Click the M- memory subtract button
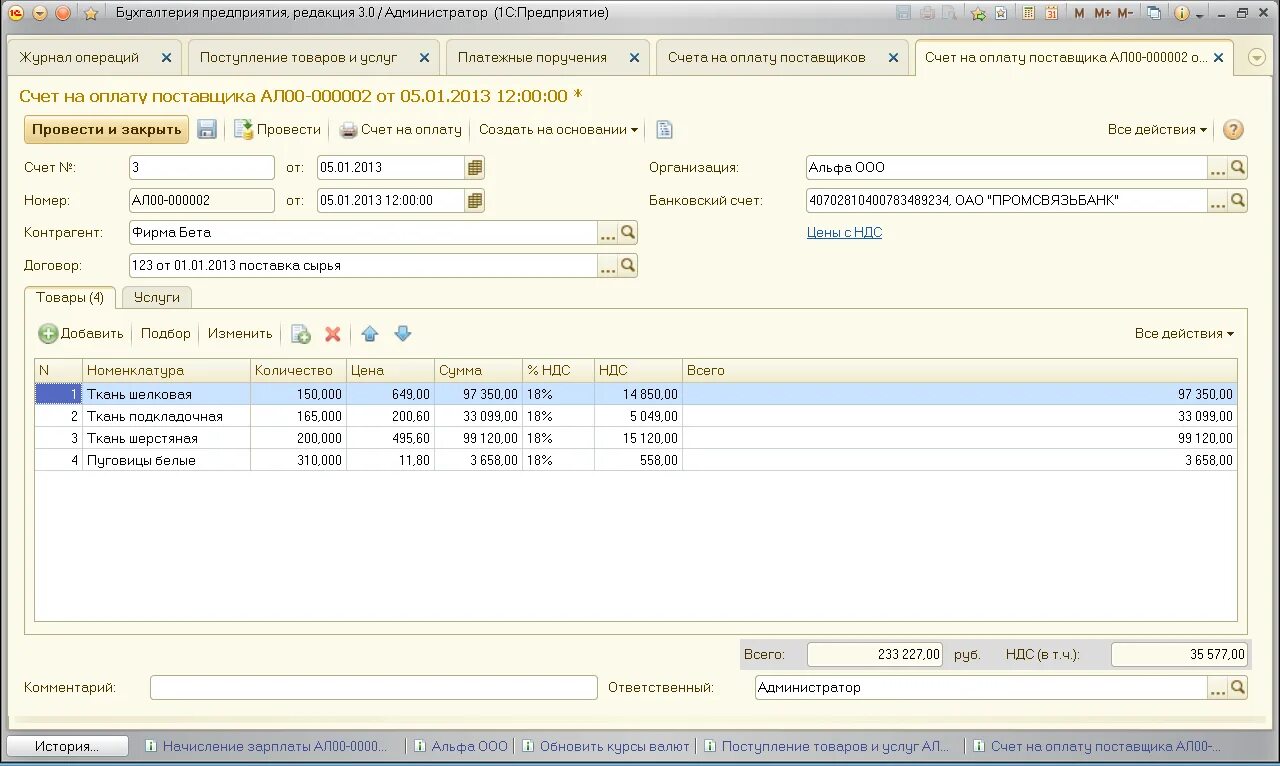 (x=1126, y=13)
